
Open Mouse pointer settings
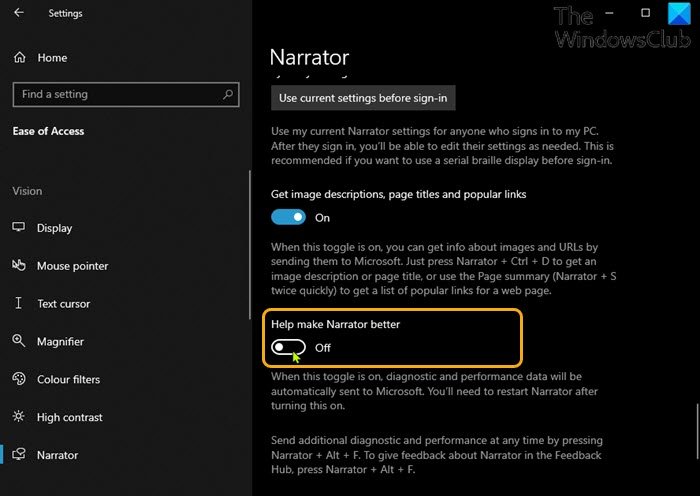(x=126, y=266)
